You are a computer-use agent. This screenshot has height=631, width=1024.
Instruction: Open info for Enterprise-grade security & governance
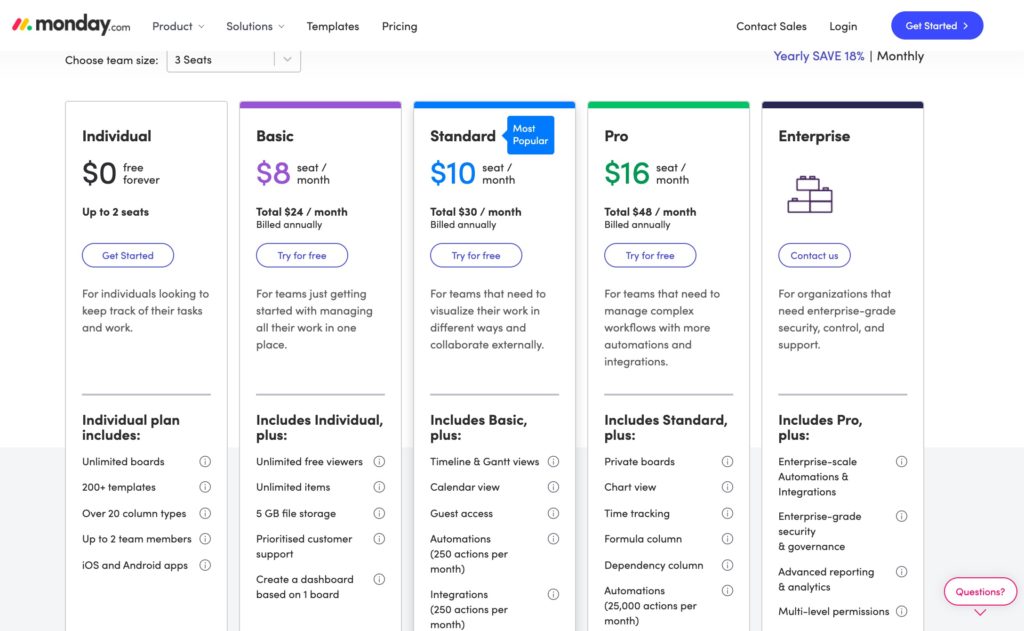point(901,517)
